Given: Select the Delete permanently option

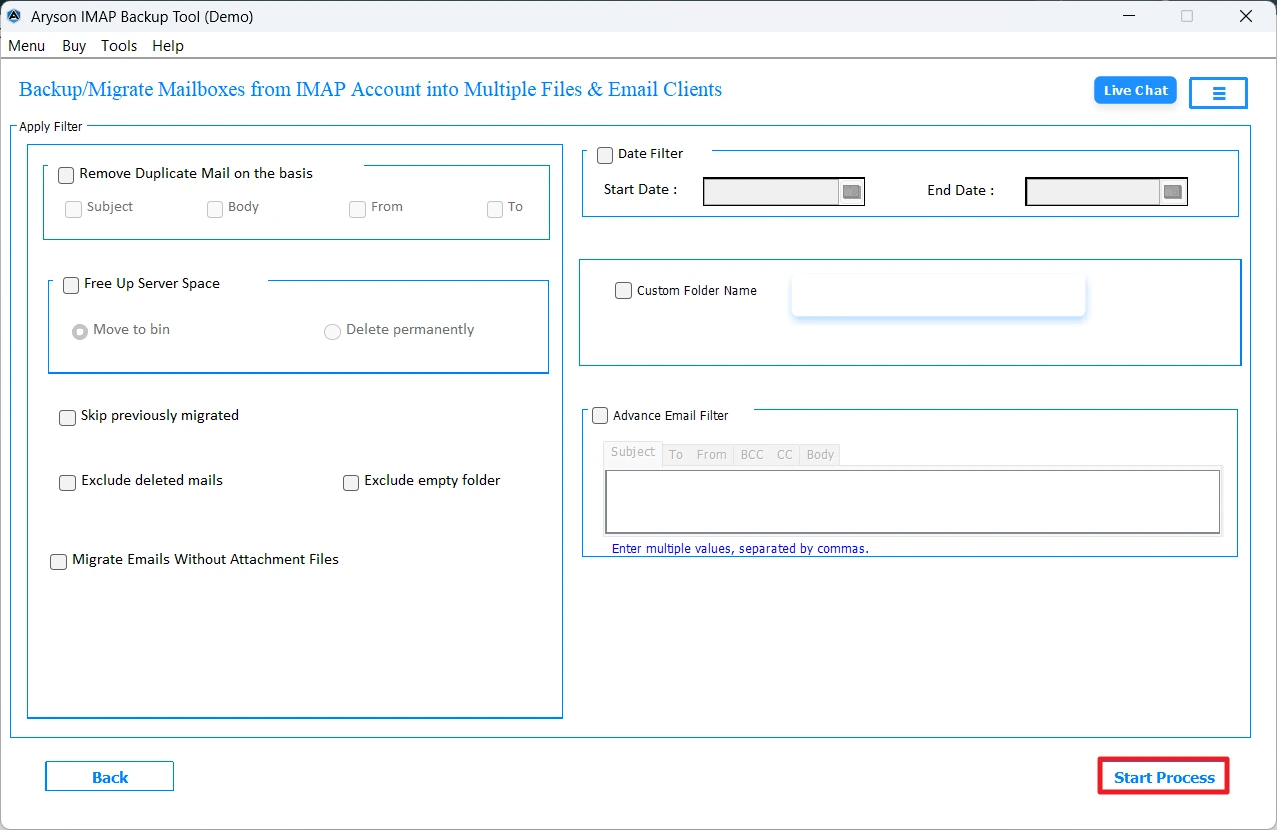Looking at the screenshot, I should [332, 331].
